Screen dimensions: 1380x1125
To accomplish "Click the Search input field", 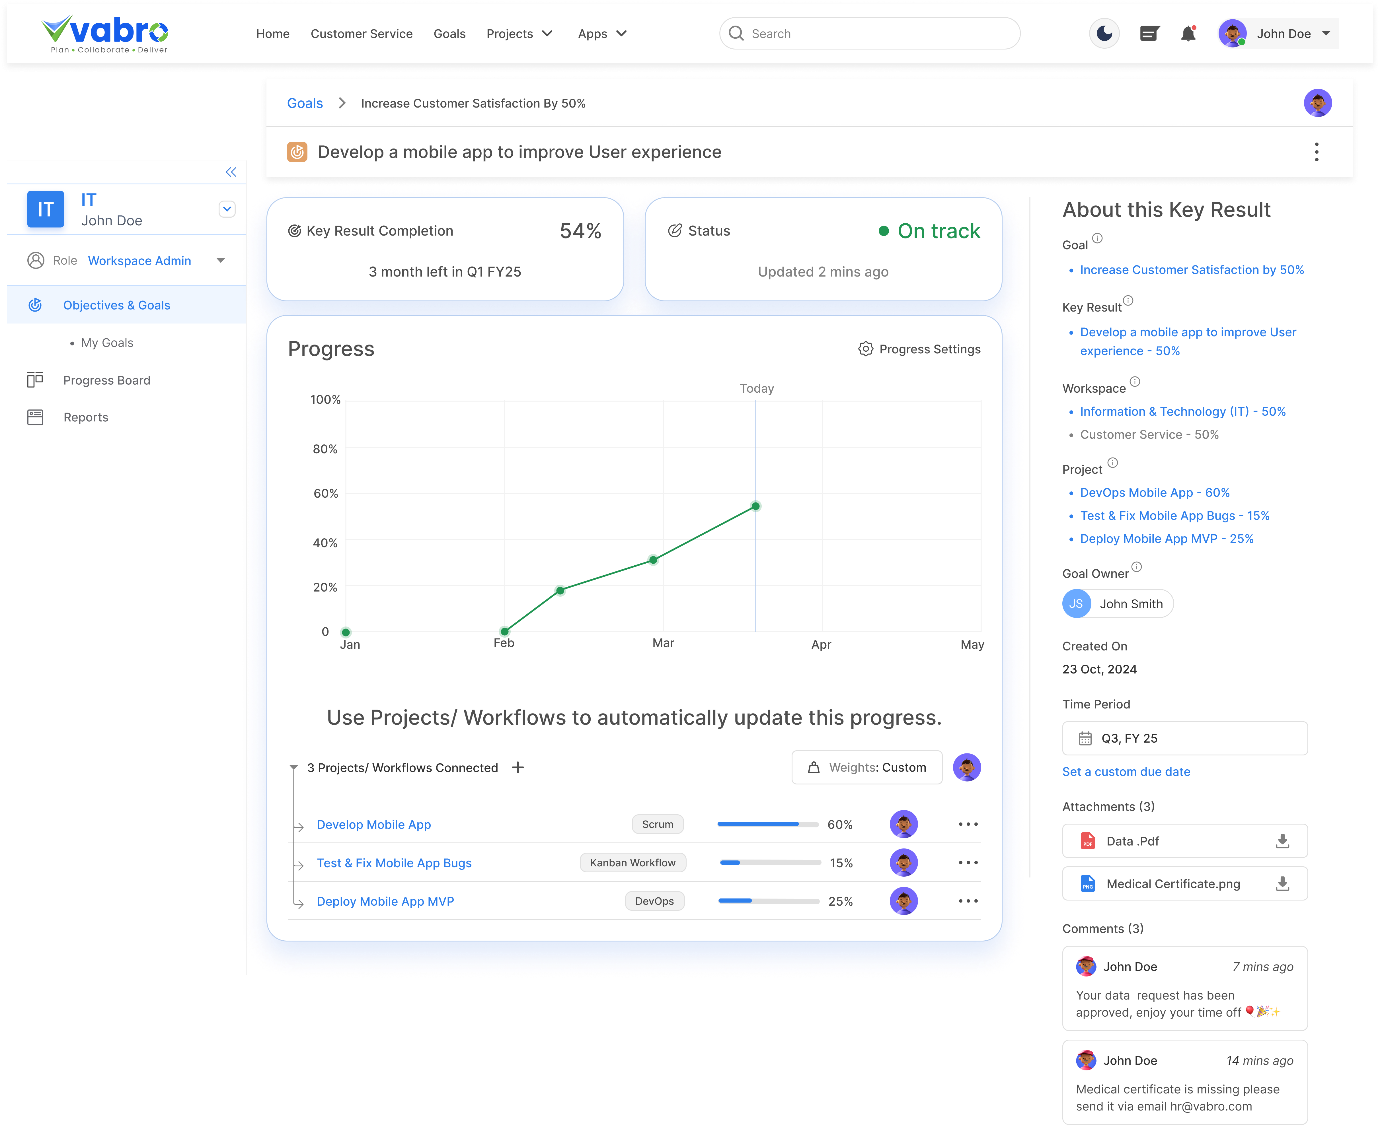I will click(x=869, y=33).
